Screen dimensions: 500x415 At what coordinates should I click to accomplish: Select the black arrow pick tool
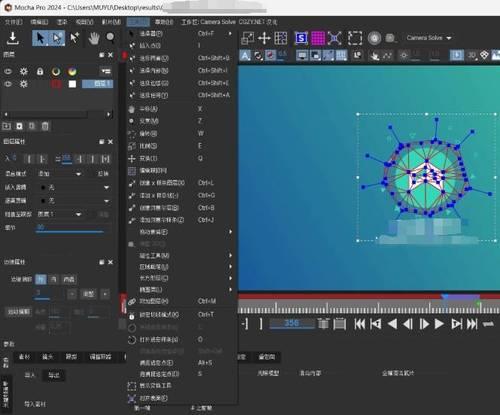(x=40, y=38)
